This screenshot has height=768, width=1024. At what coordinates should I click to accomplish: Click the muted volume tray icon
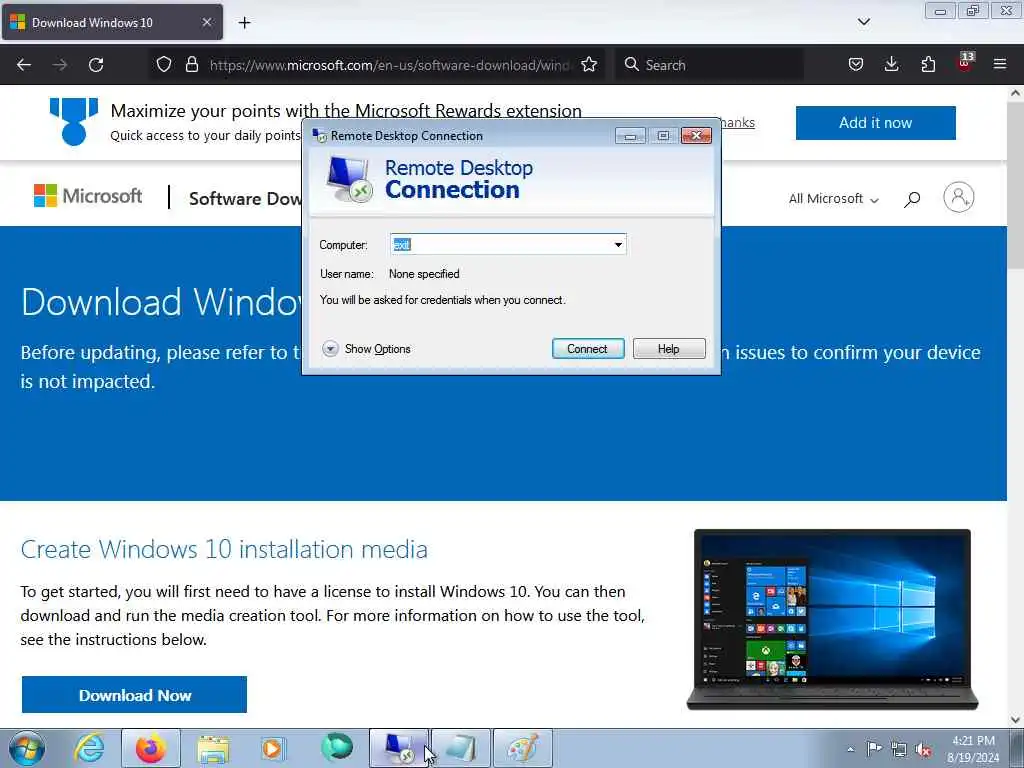coord(923,749)
